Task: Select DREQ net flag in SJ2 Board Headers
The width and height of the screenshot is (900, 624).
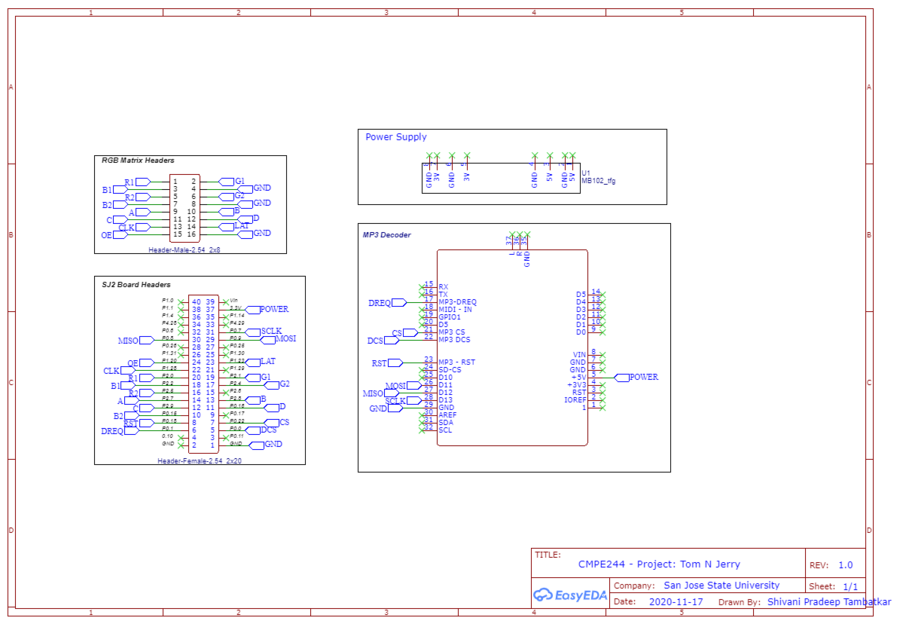Action: click(119, 431)
